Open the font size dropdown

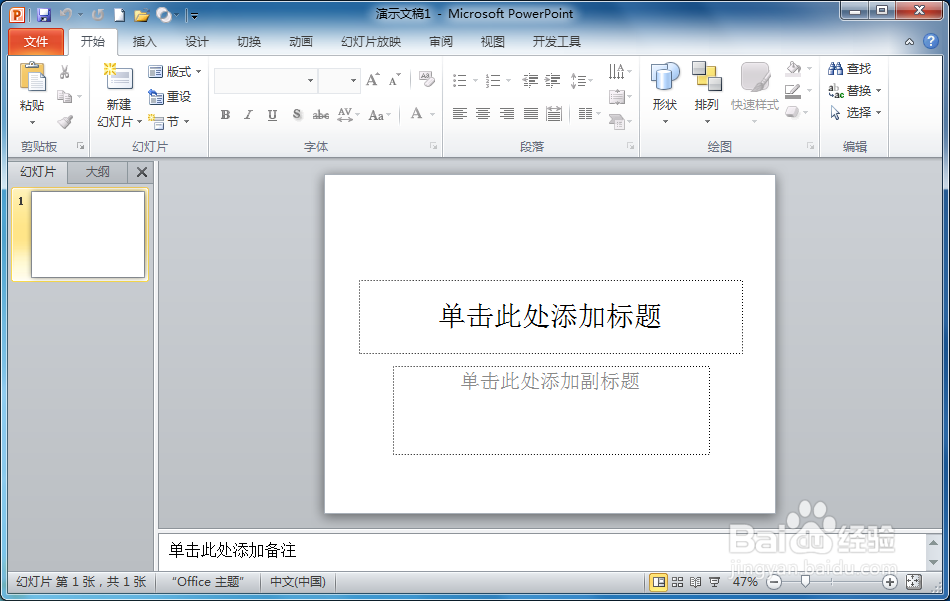pyautogui.click(x=353, y=81)
